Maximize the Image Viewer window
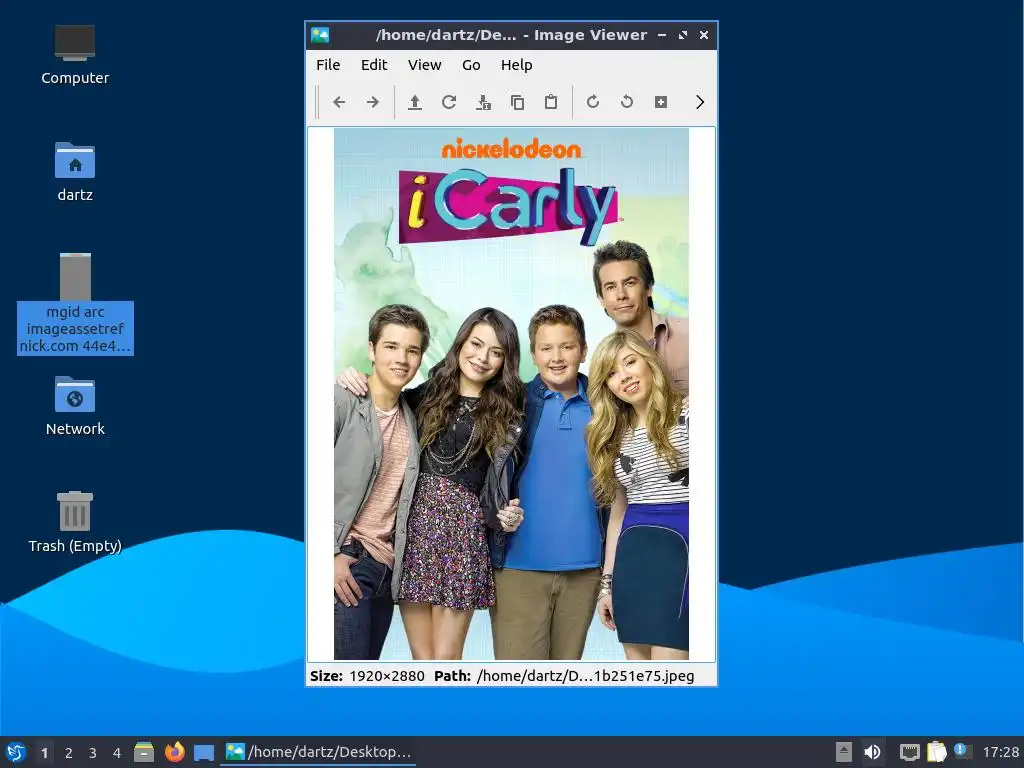The height and width of the screenshot is (768, 1024). (682, 35)
